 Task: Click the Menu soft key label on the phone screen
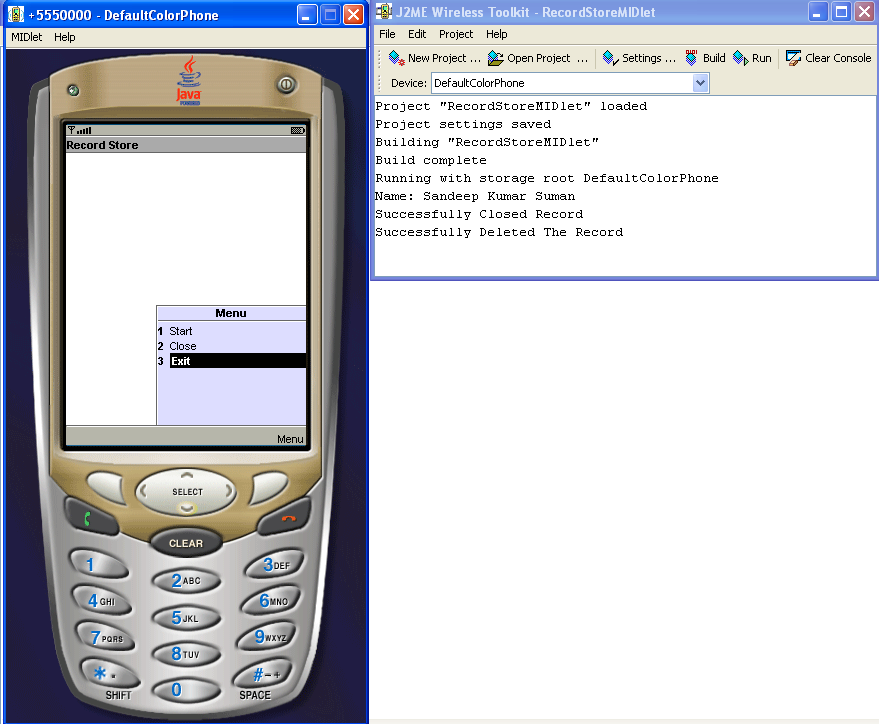click(289, 438)
